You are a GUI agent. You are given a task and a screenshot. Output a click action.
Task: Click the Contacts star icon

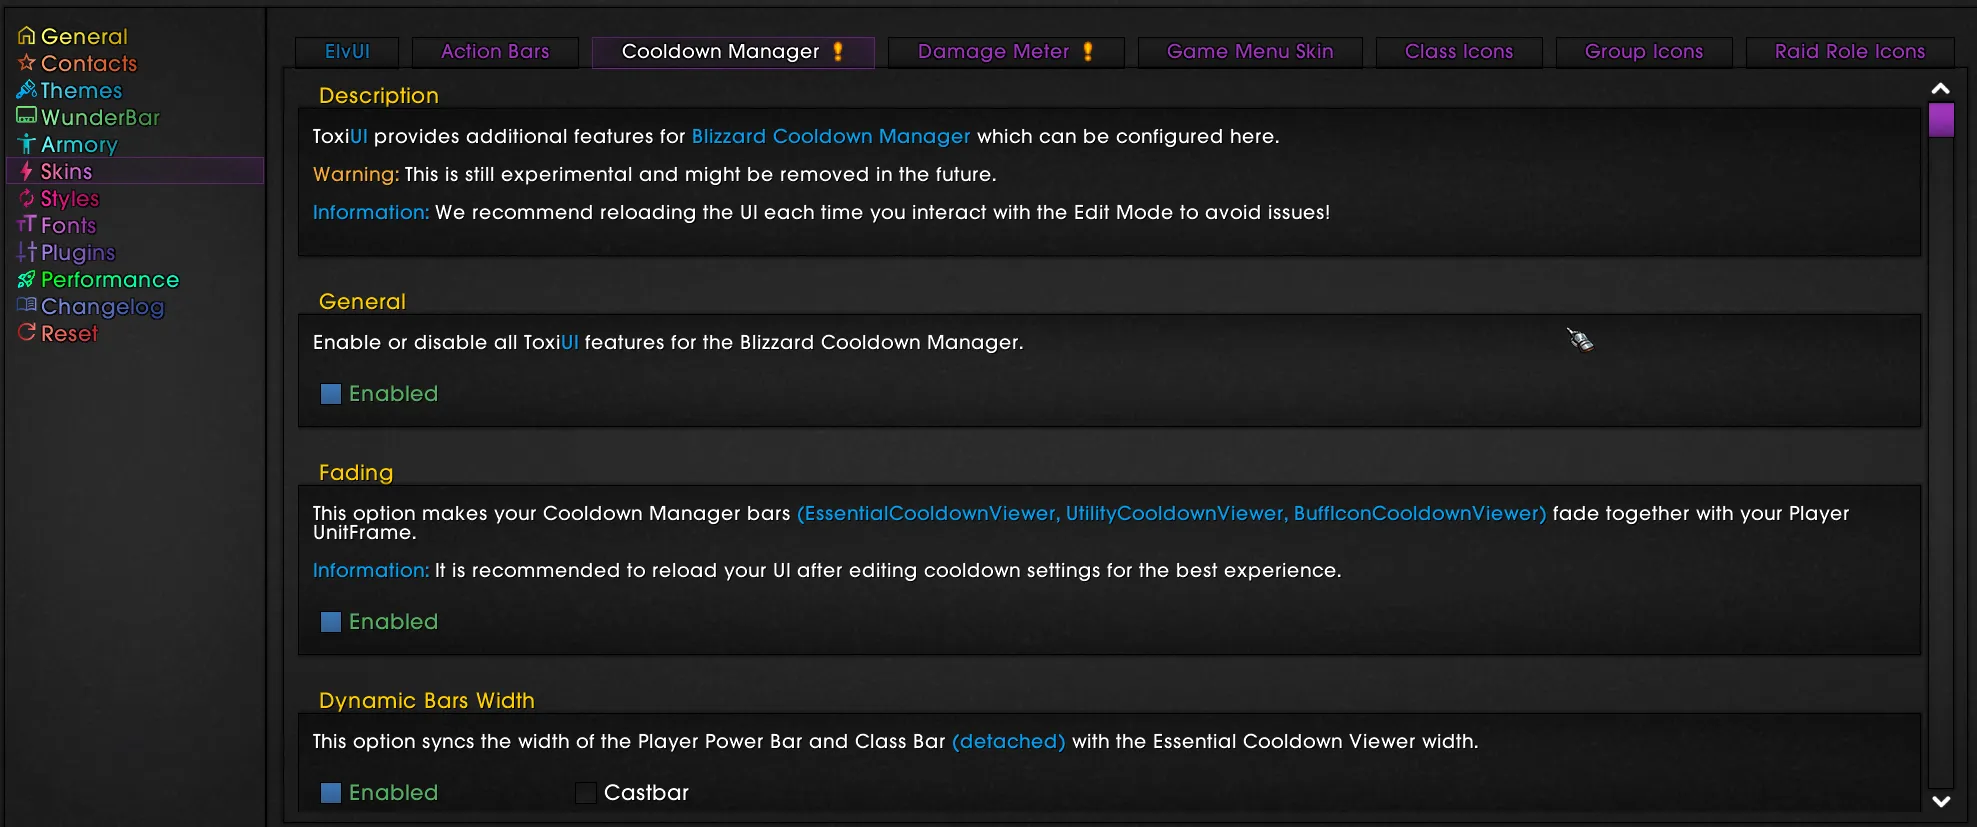point(26,63)
